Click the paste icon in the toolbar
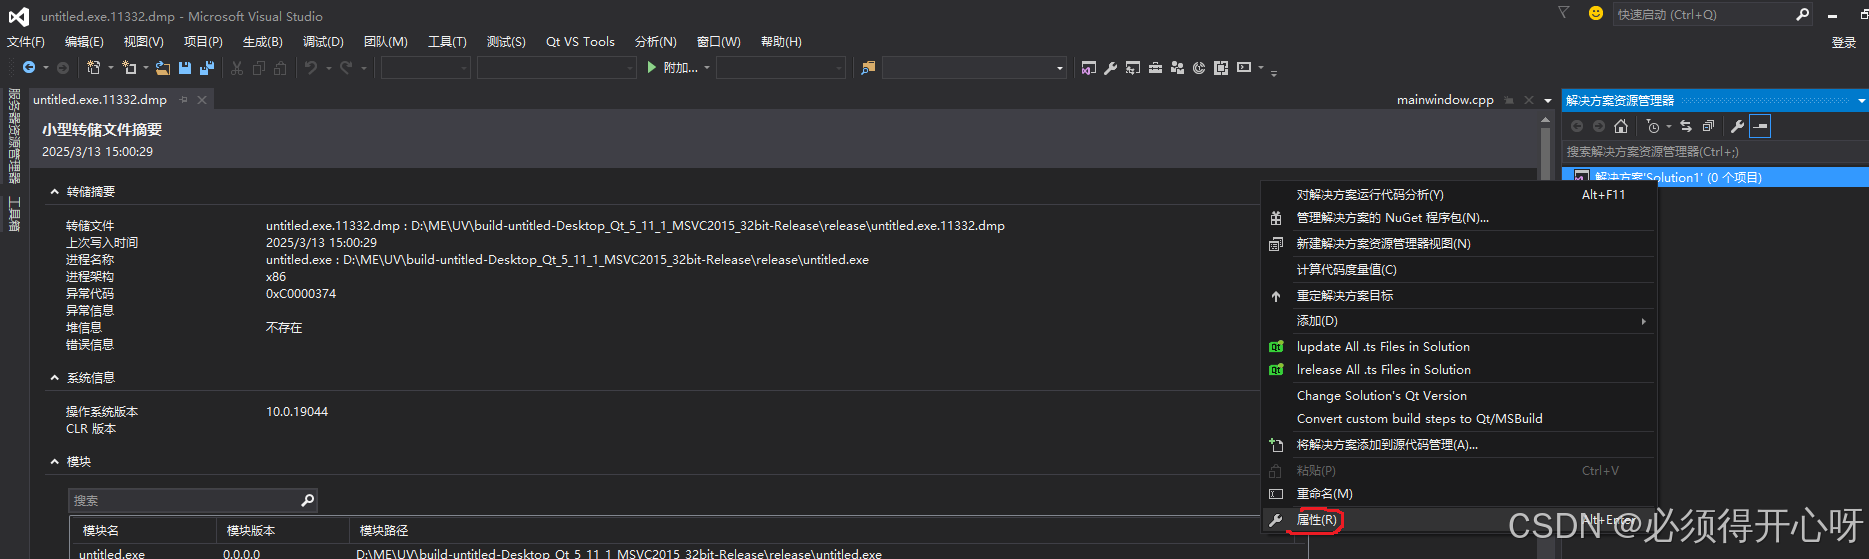The height and width of the screenshot is (559, 1869). coord(280,68)
